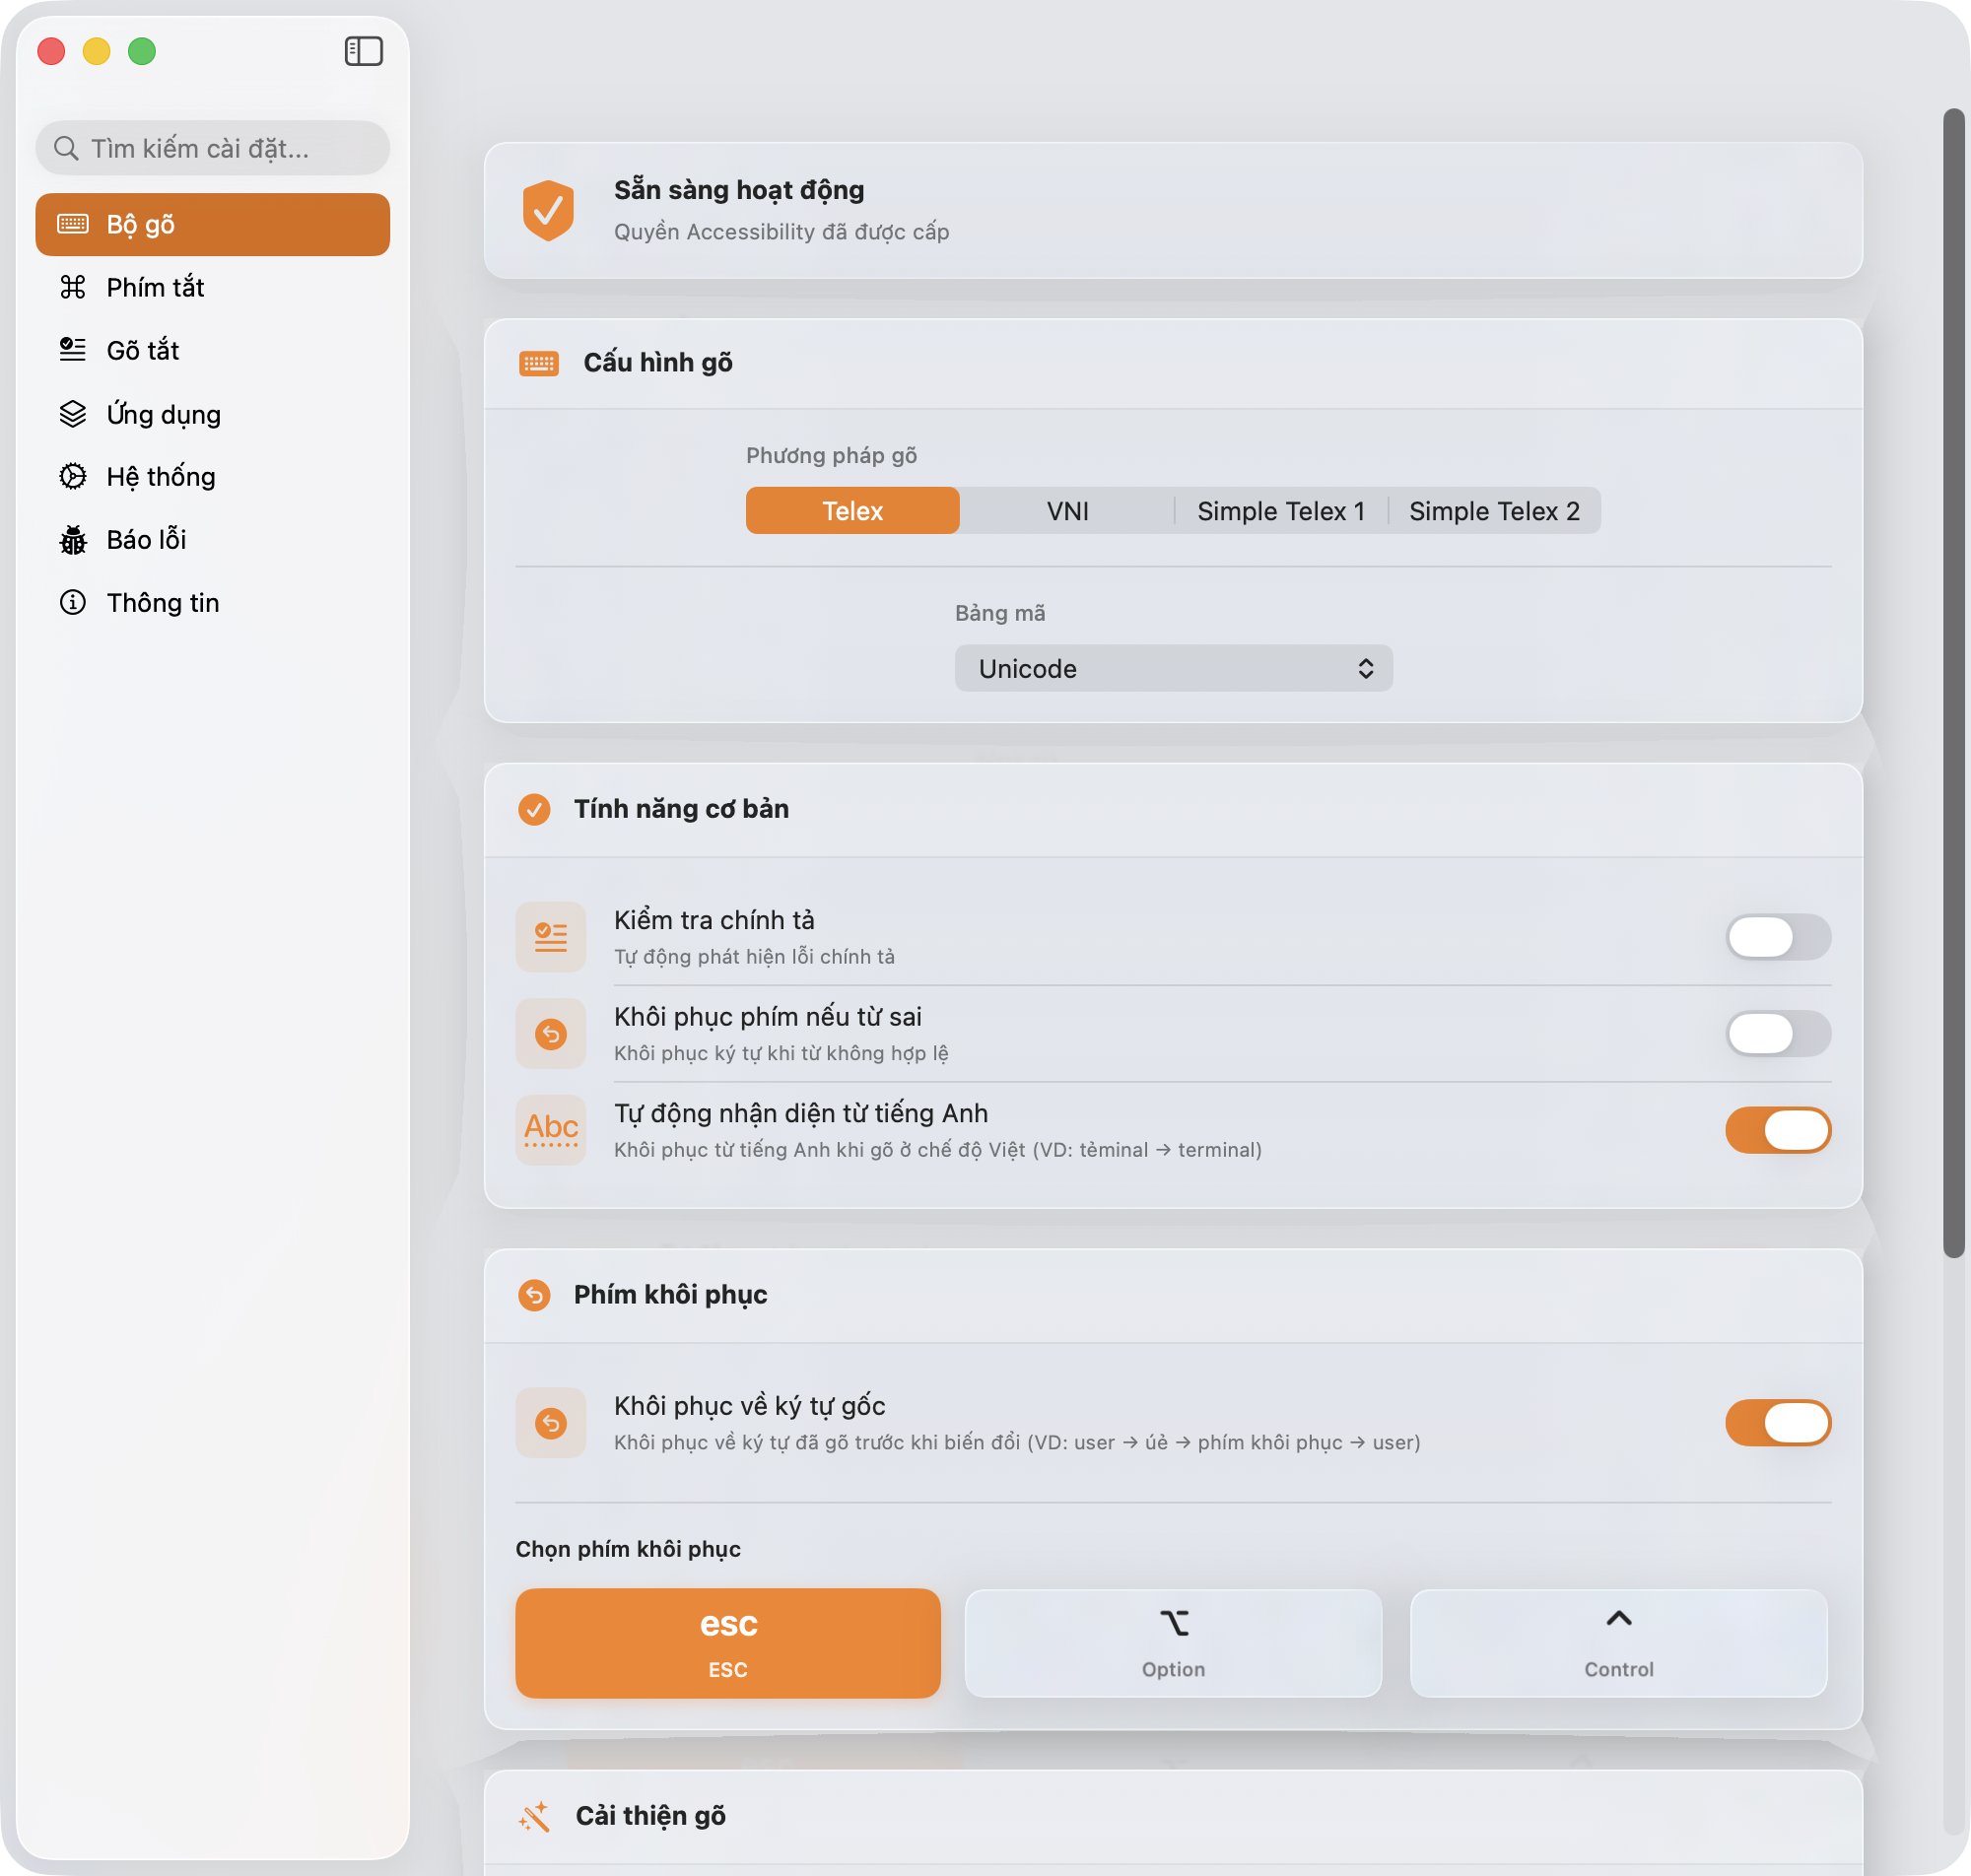The height and width of the screenshot is (1876, 1971).
Task: Enable Kiểm tra chính tả toggle
Action: [1778, 937]
